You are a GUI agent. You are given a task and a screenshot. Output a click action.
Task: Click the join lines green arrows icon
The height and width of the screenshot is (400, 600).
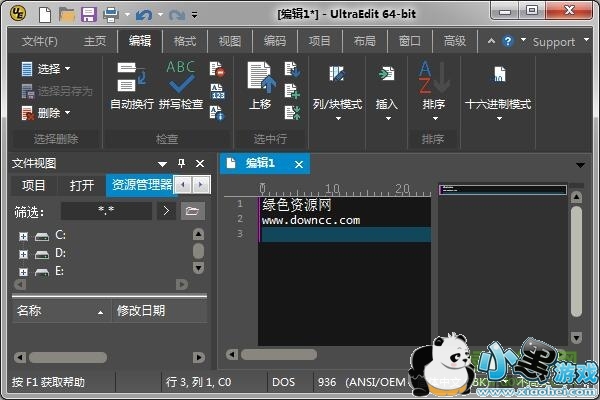click(x=292, y=113)
